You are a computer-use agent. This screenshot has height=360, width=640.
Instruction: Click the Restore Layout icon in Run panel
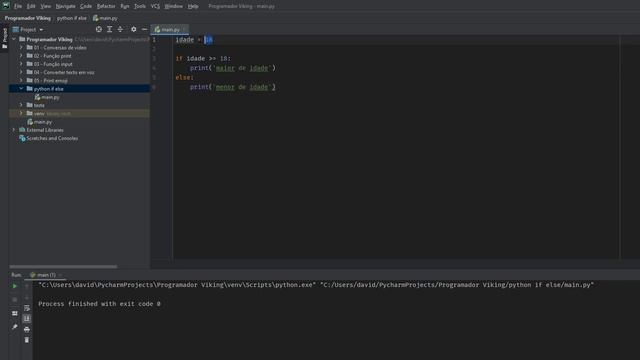(15, 313)
